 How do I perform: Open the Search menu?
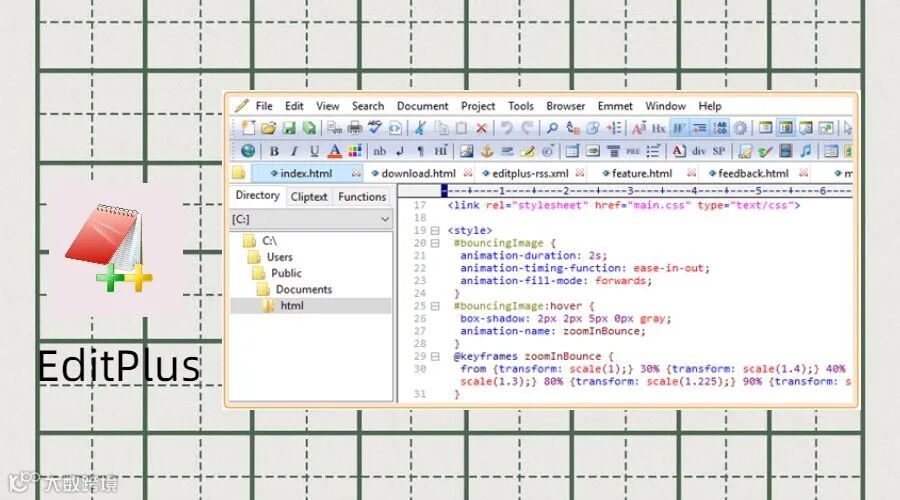(x=368, y=106)
